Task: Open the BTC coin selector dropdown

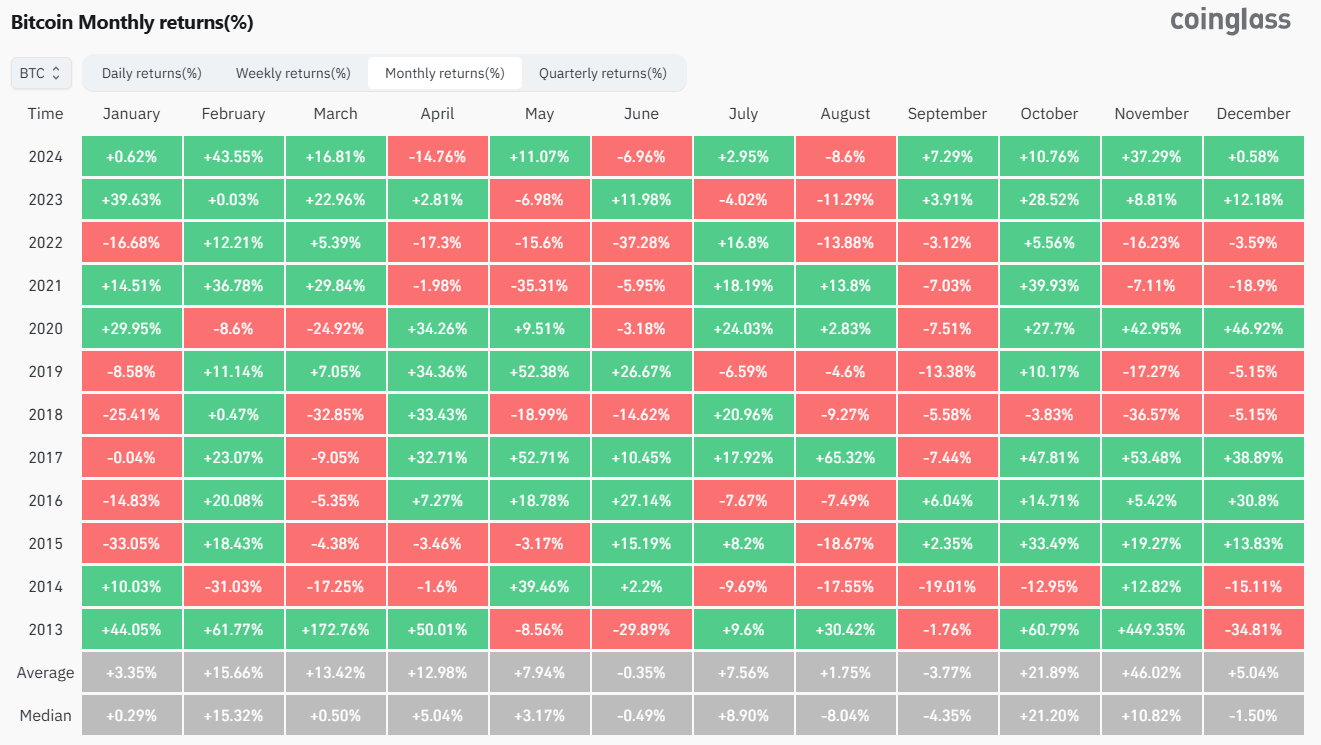Action: tap(41, 73)
